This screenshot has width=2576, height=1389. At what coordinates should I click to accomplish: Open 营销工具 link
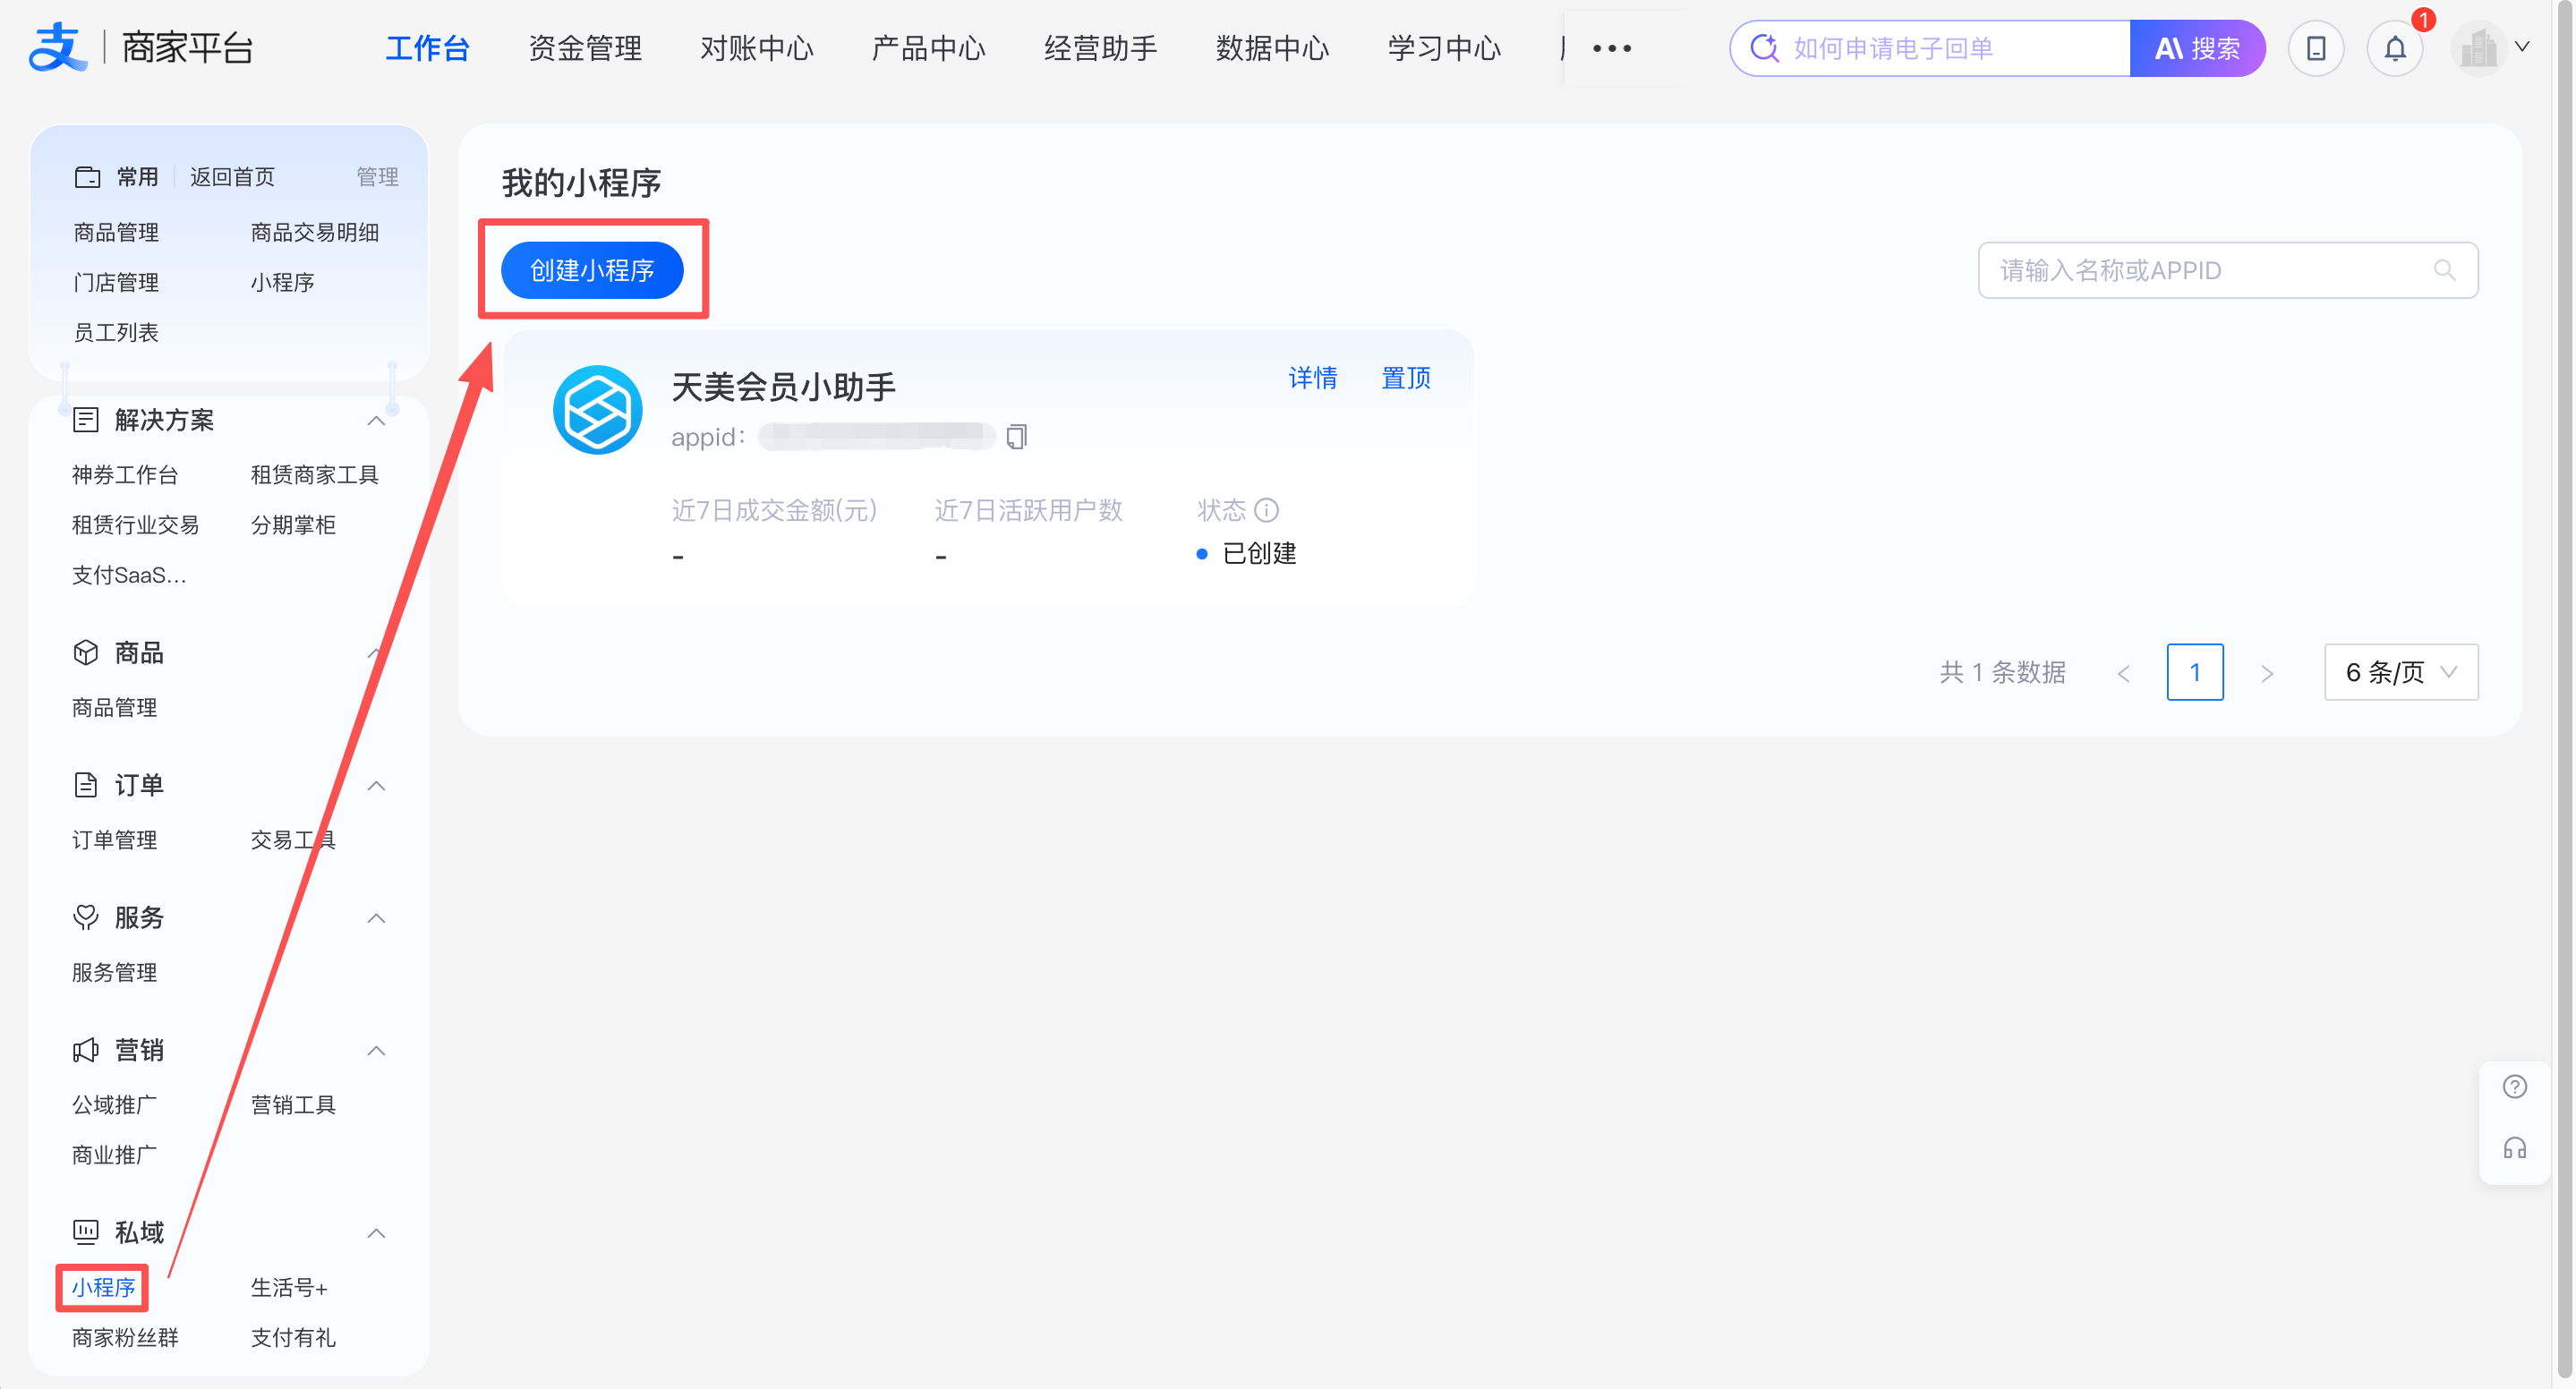293,1104
